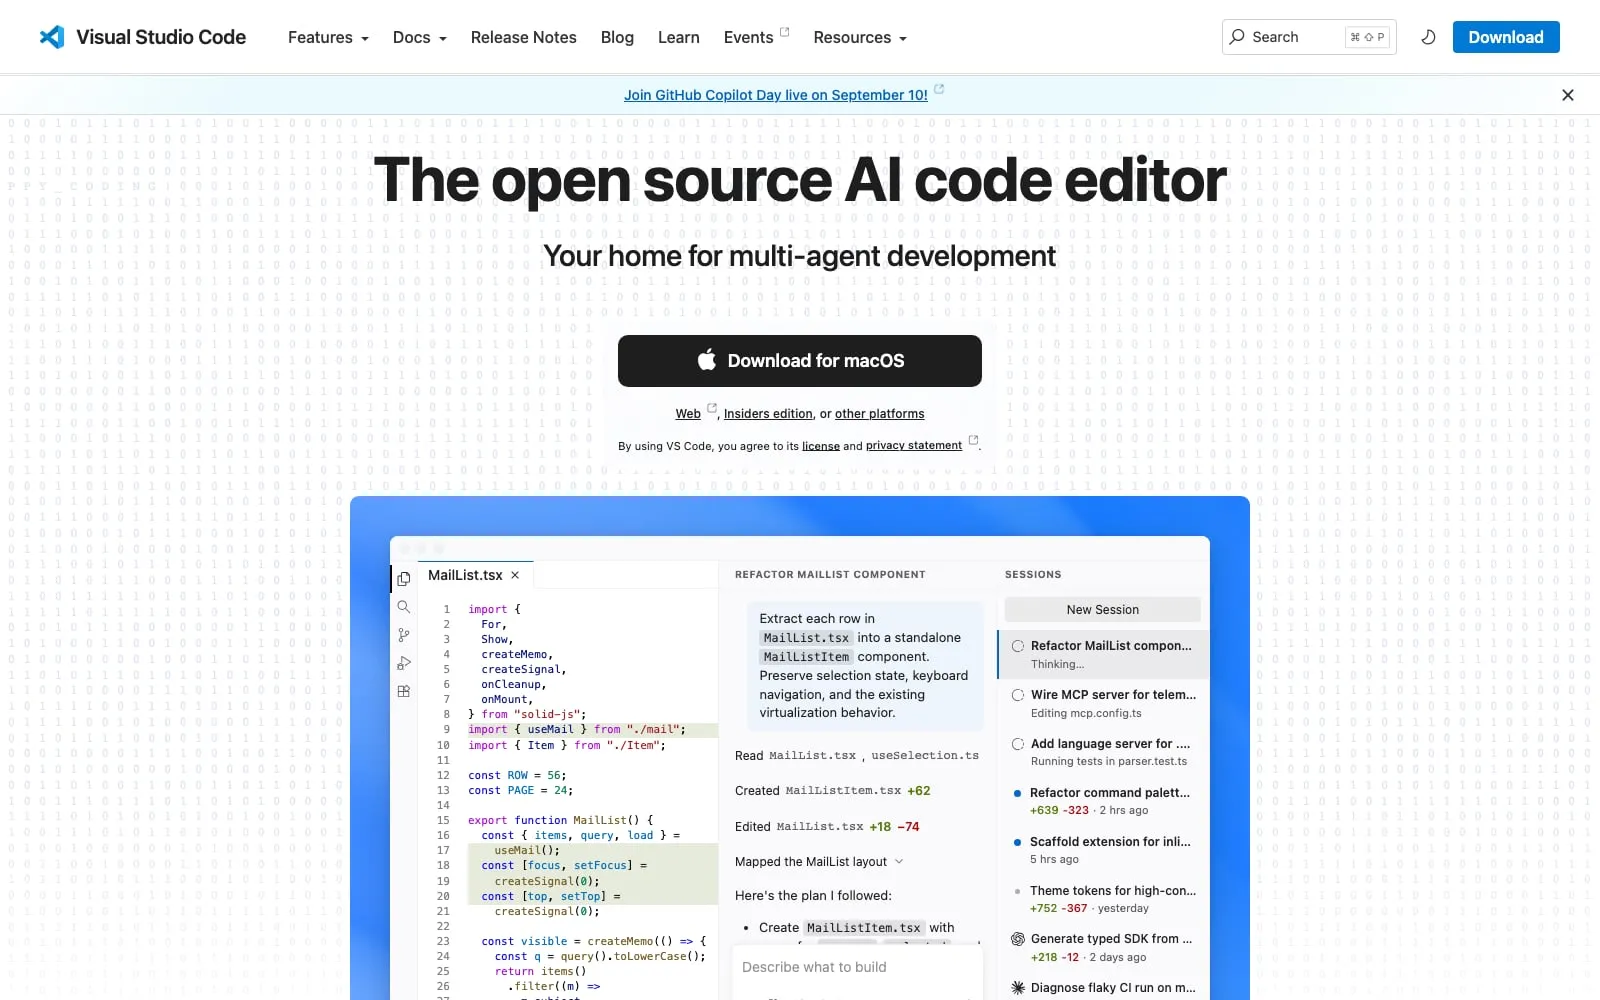
Task: Click the SESSIONS panel heading
Action: (x=1033, y=575)
